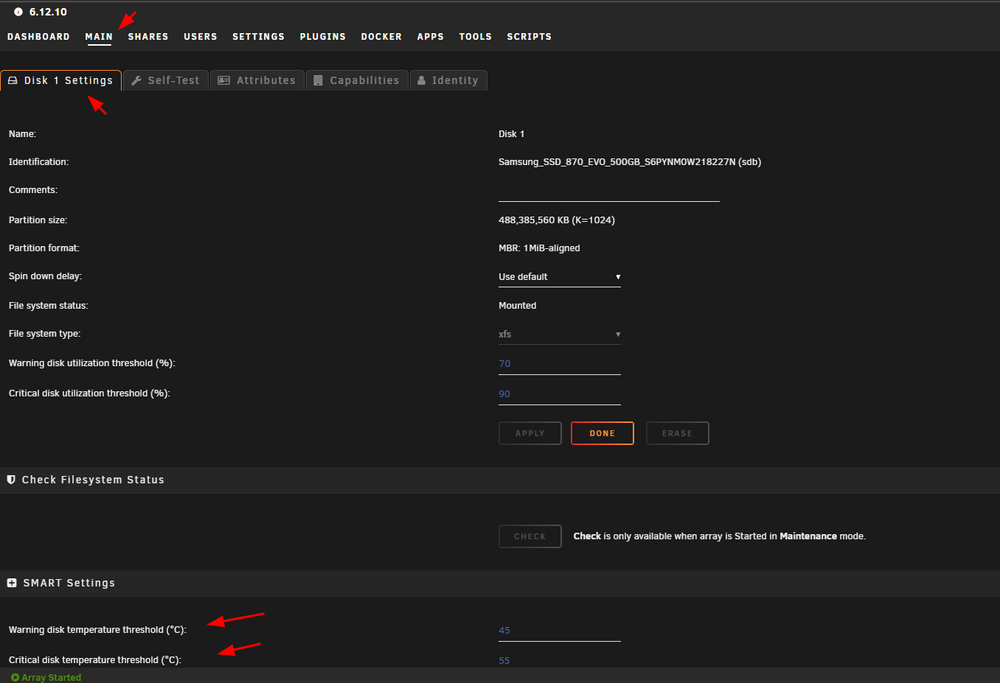Click the Comments input field
This screenshot has width=1000, height=683.
[x=609, y=192]
